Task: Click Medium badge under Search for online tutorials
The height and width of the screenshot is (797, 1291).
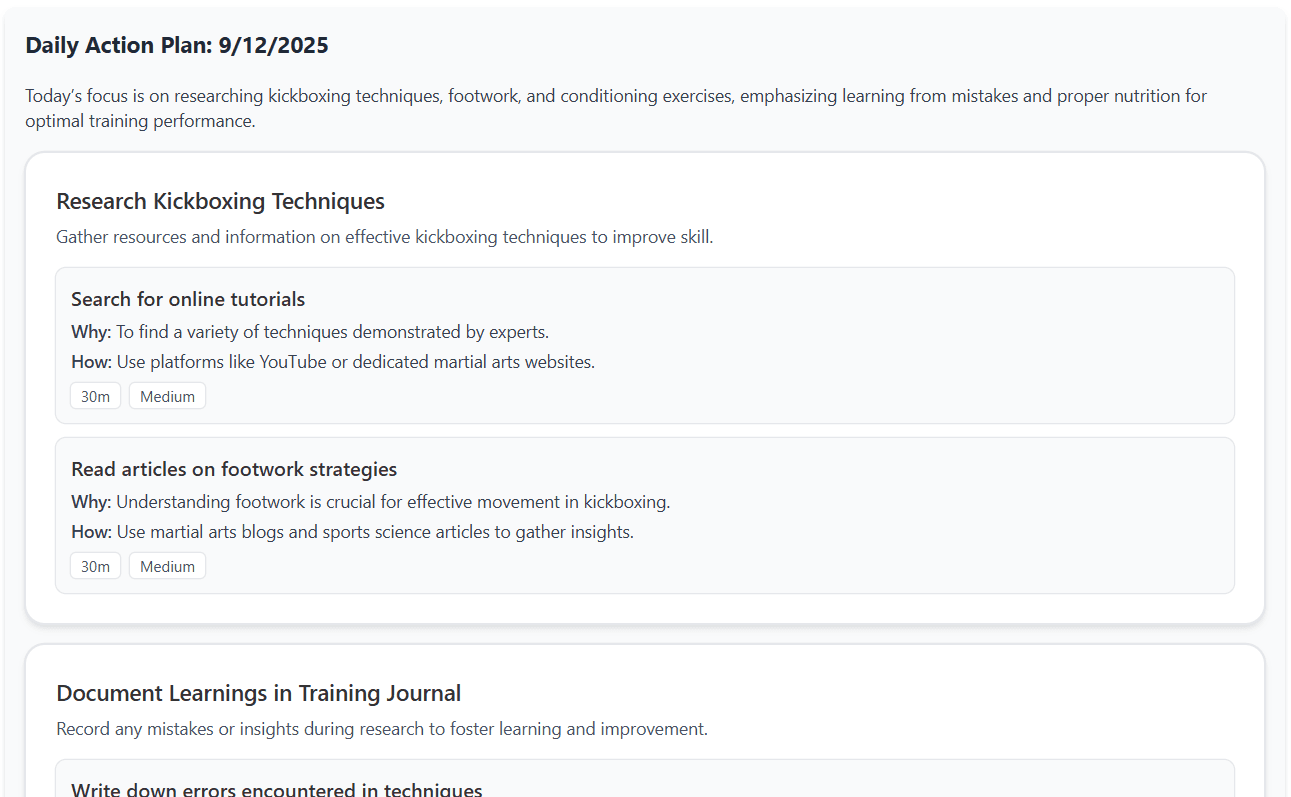Action: click(x=167, y=396)
